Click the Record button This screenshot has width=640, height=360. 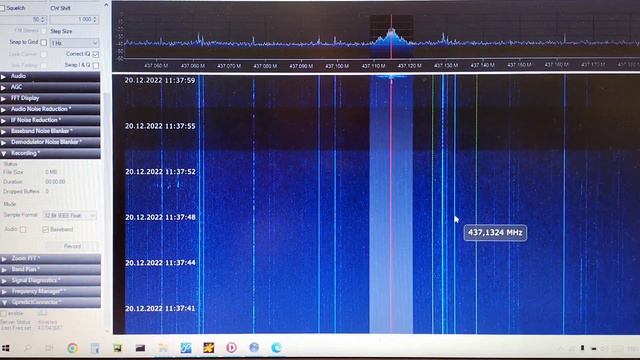tap(72, 246)
